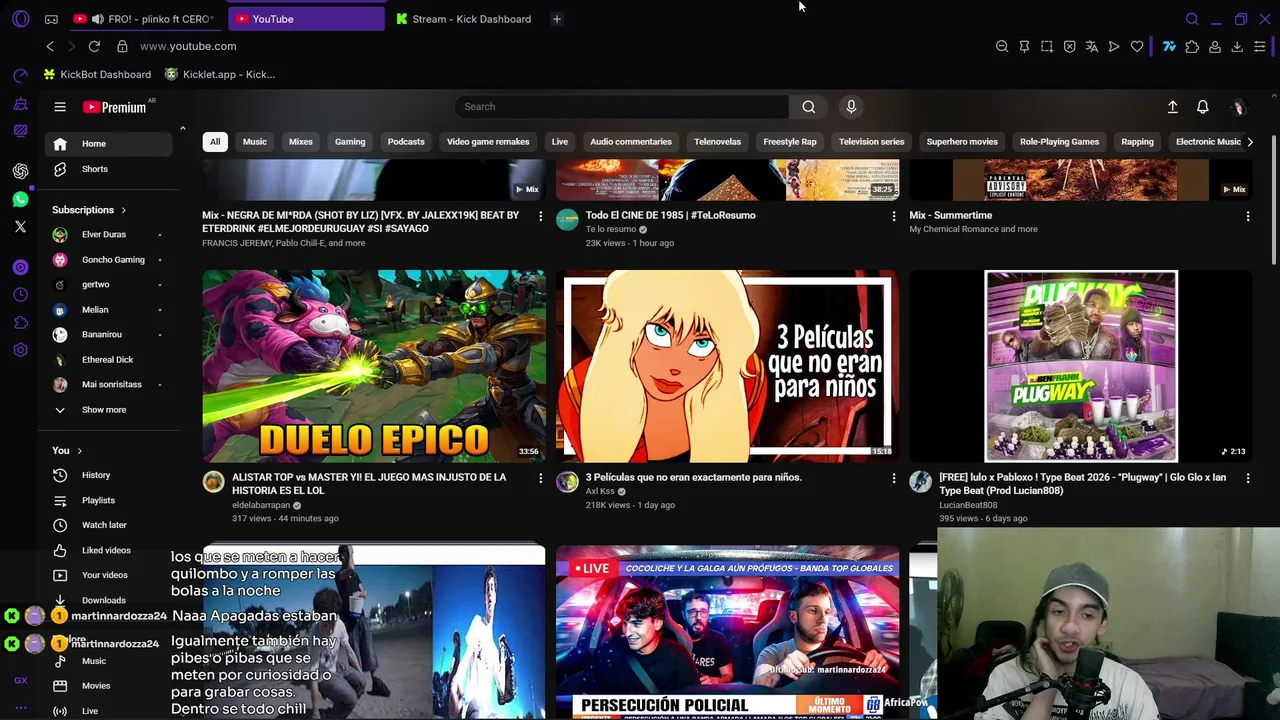Open the Opera easy setup menu icon
Viewport: 1280px width, 720px height.
coord(1259,47)
